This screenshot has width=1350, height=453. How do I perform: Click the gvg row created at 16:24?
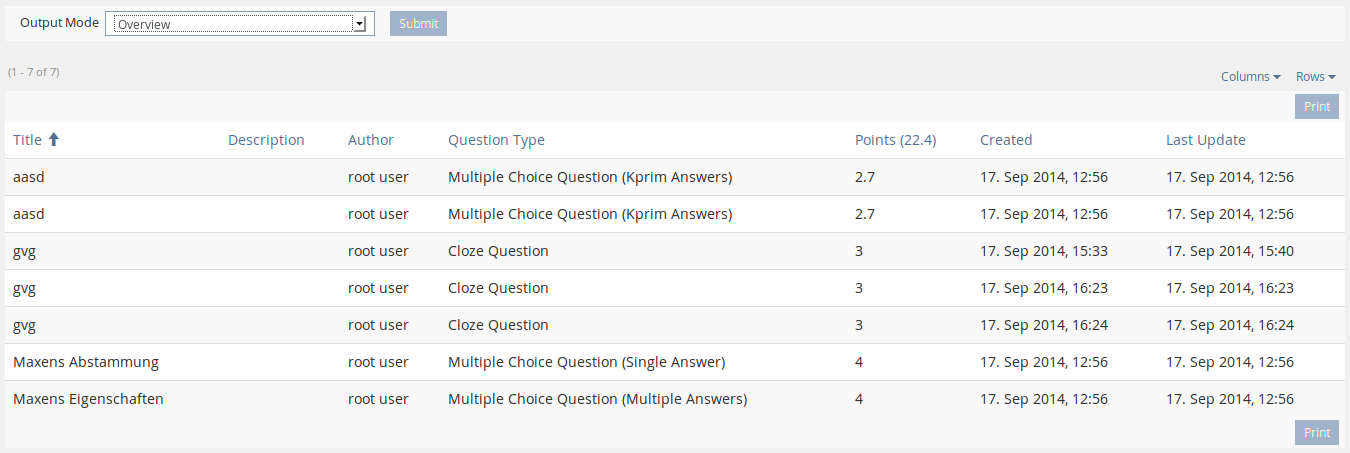pyautogui.click(x=25, y=325)
